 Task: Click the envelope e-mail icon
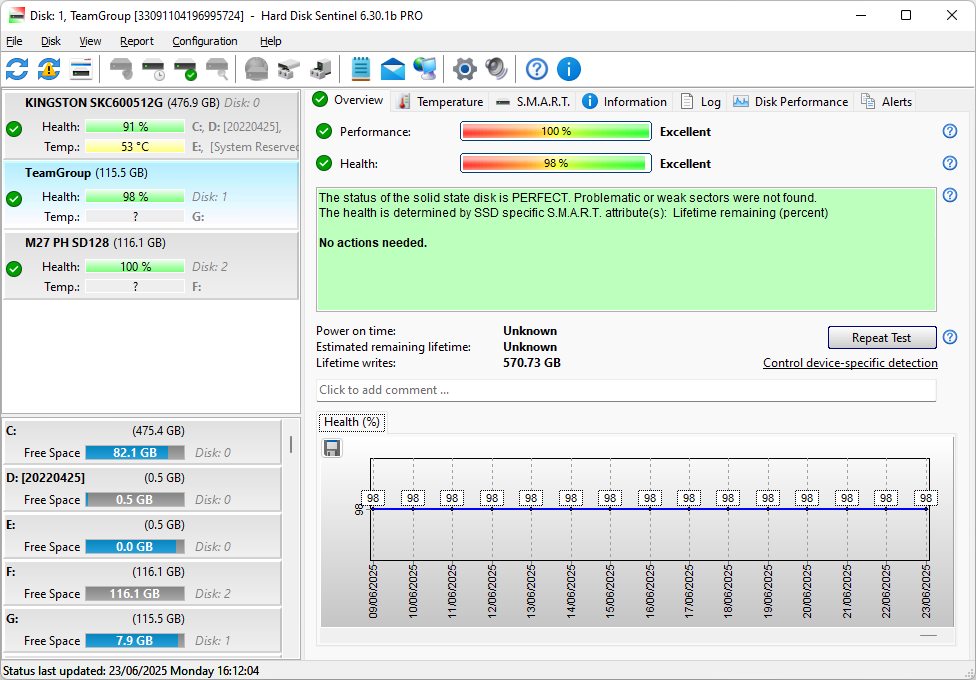[393, 69]
